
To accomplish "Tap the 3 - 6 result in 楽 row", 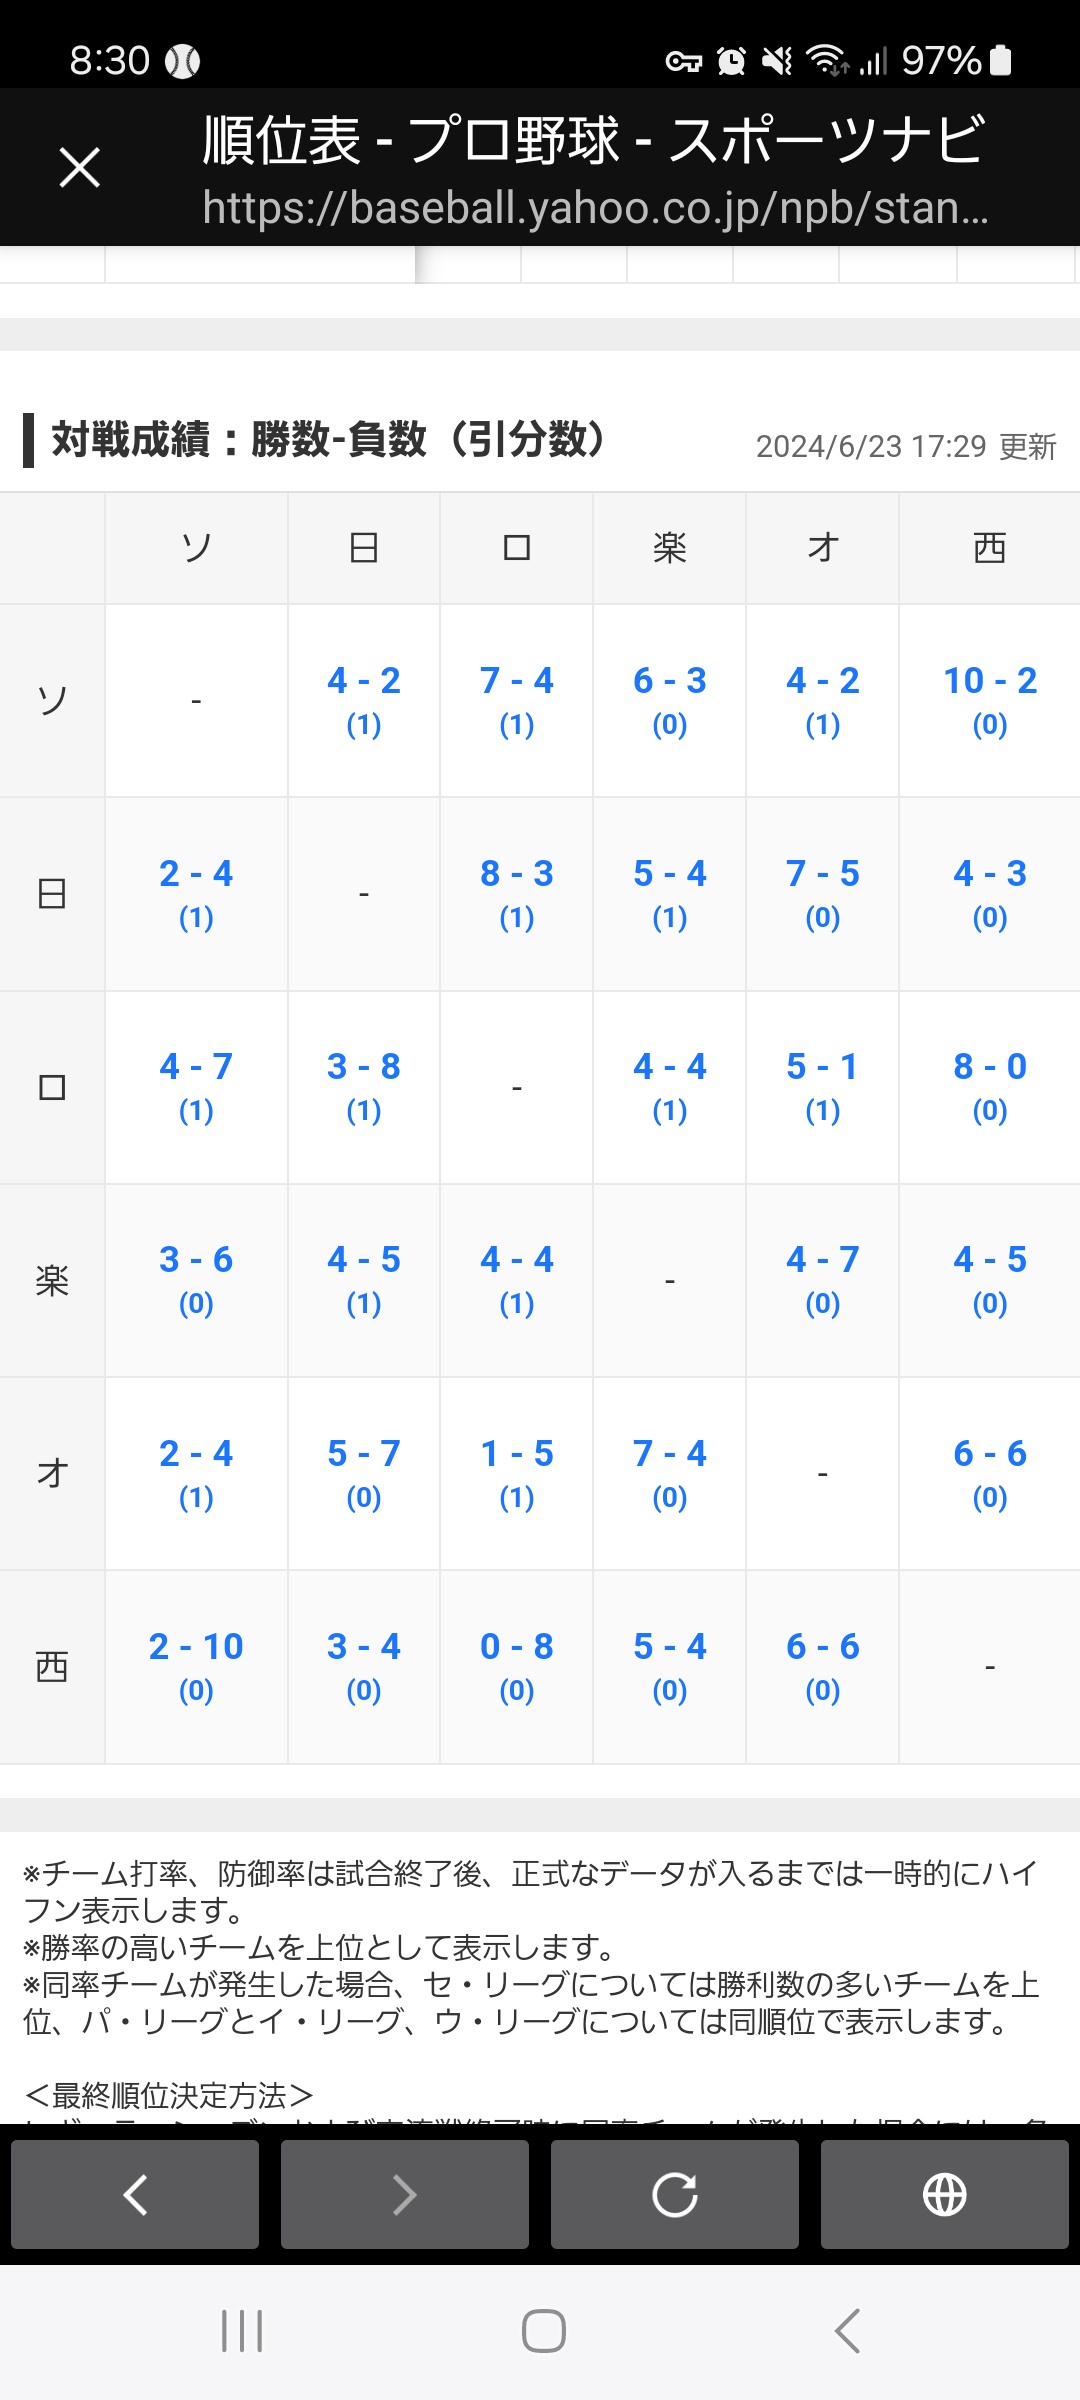I will pyautogui.click(x=196, y=1260).
